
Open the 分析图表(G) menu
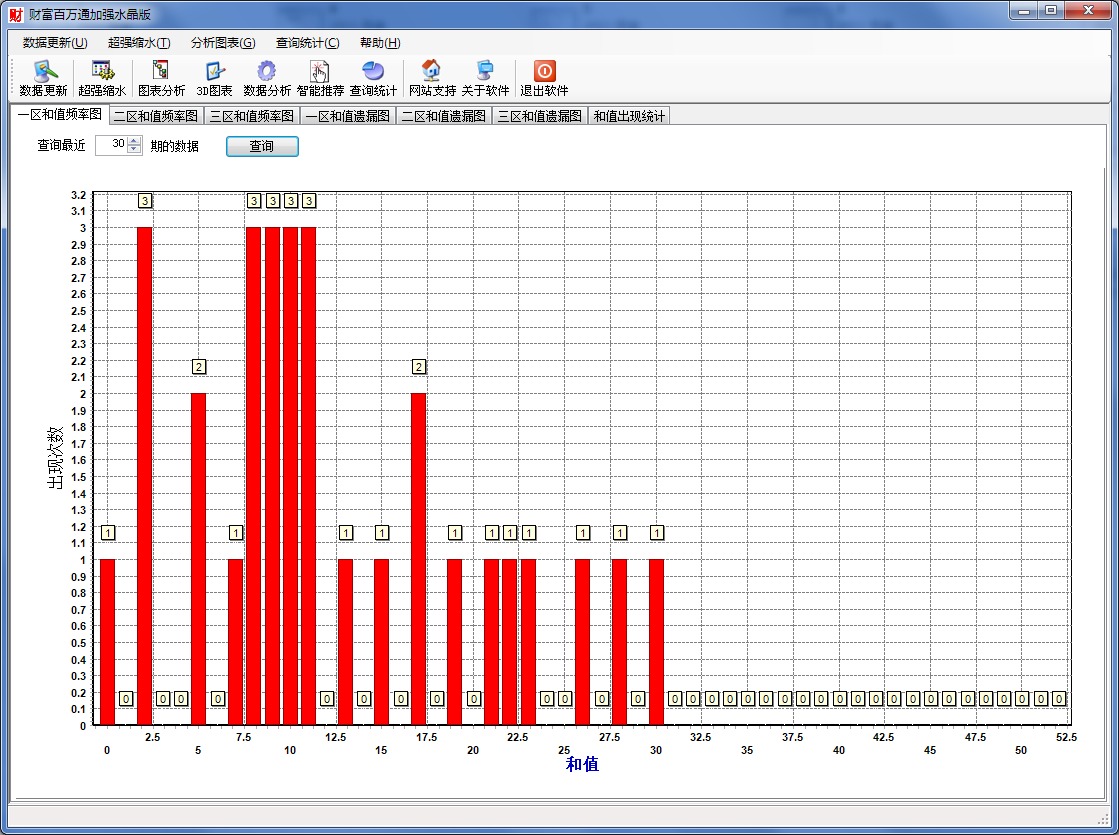223,43
